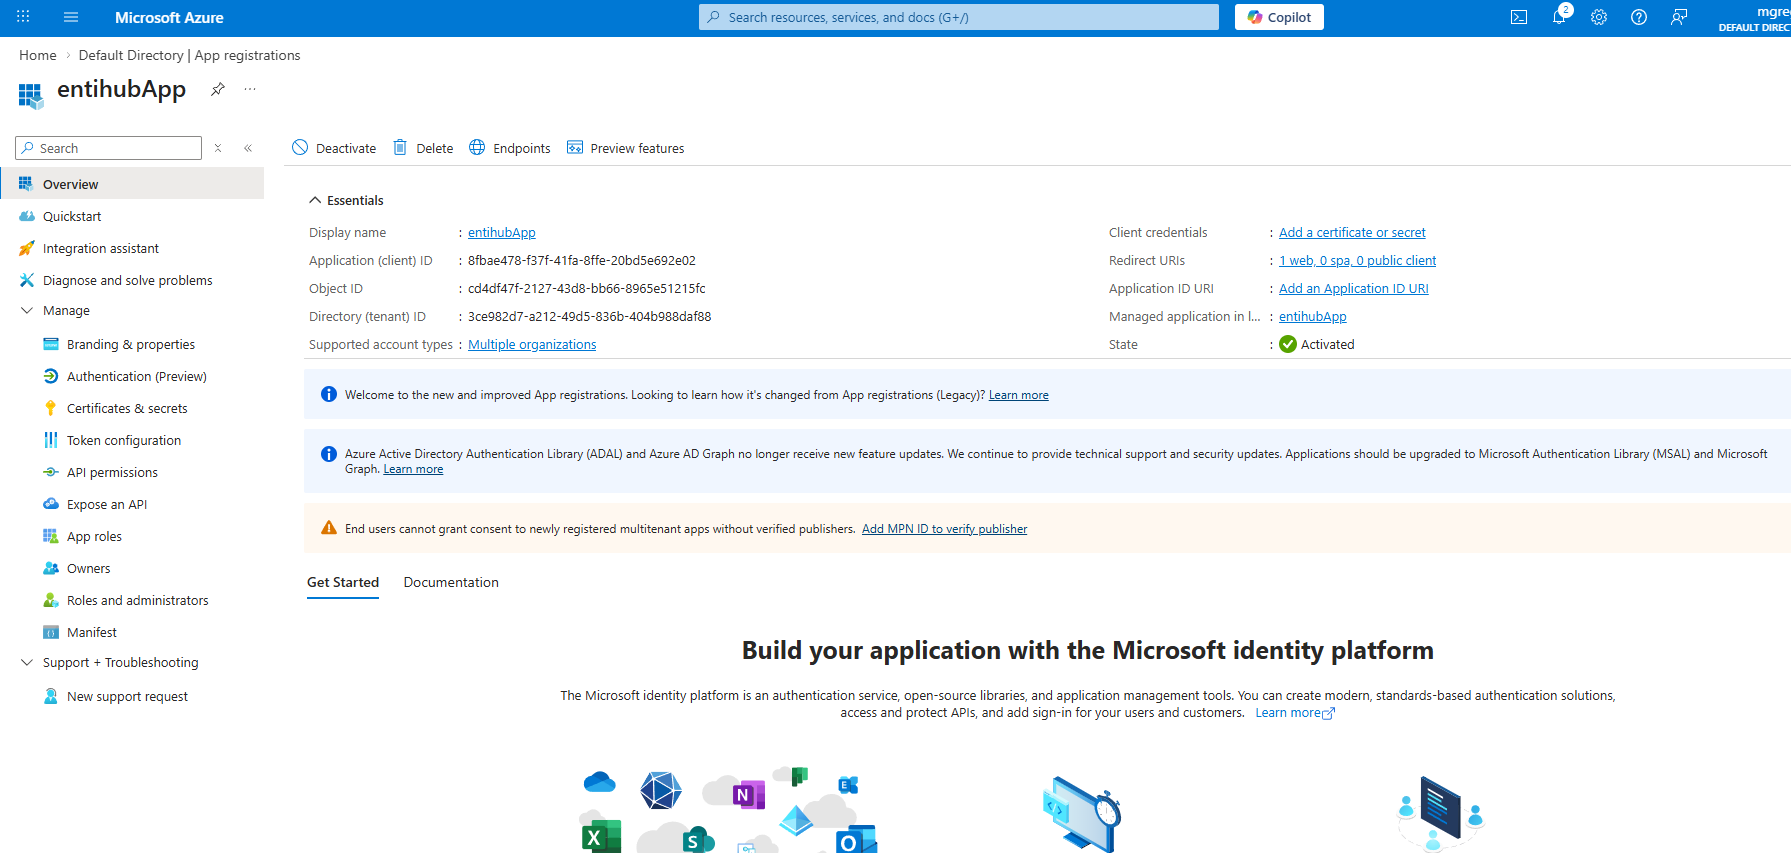Open the portal hamburger menu
Viewport: 1791px width, 853px height.
[x=70, y=17]
